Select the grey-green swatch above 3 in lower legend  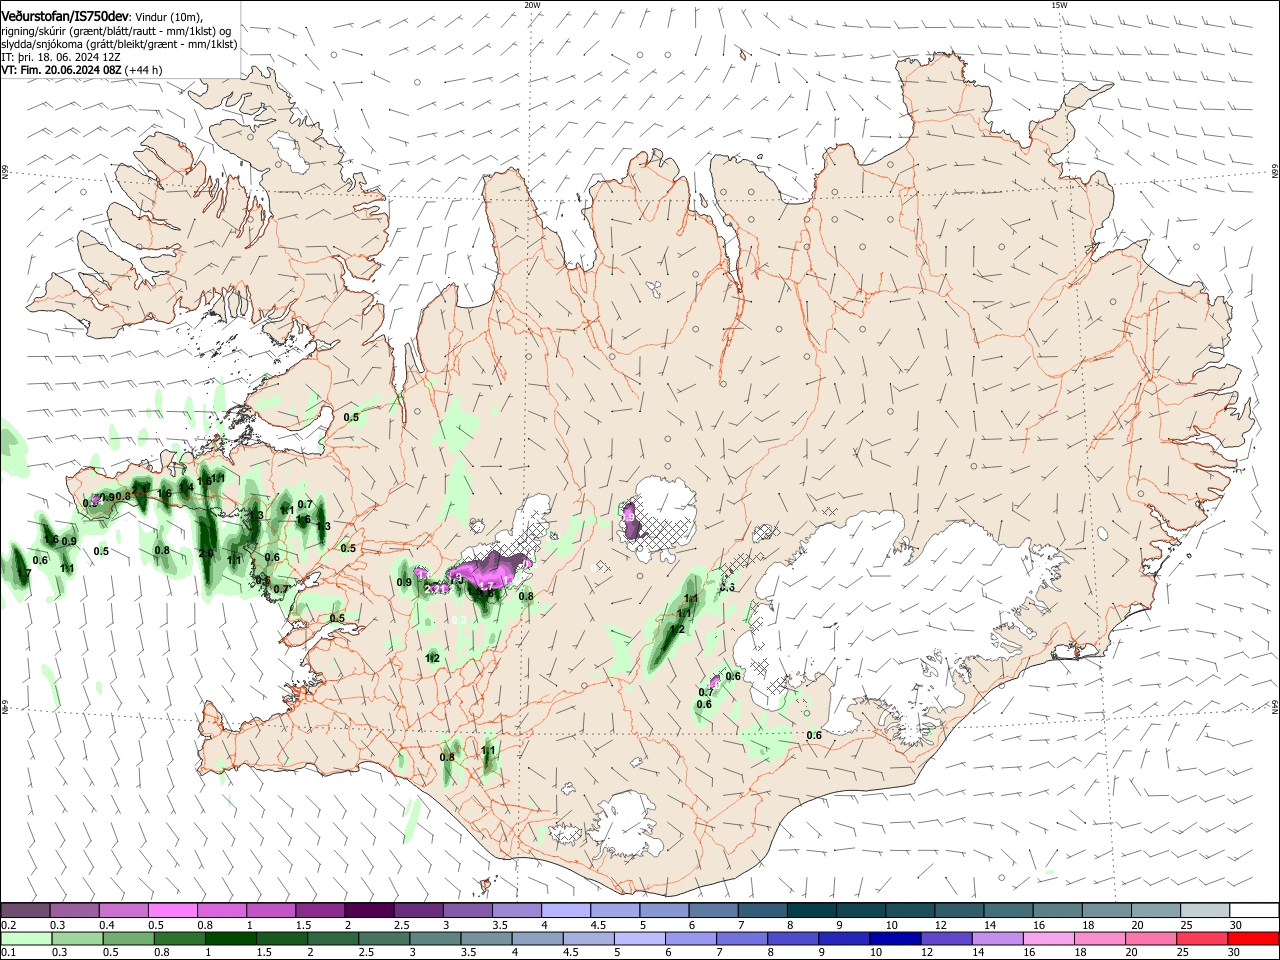436,939
